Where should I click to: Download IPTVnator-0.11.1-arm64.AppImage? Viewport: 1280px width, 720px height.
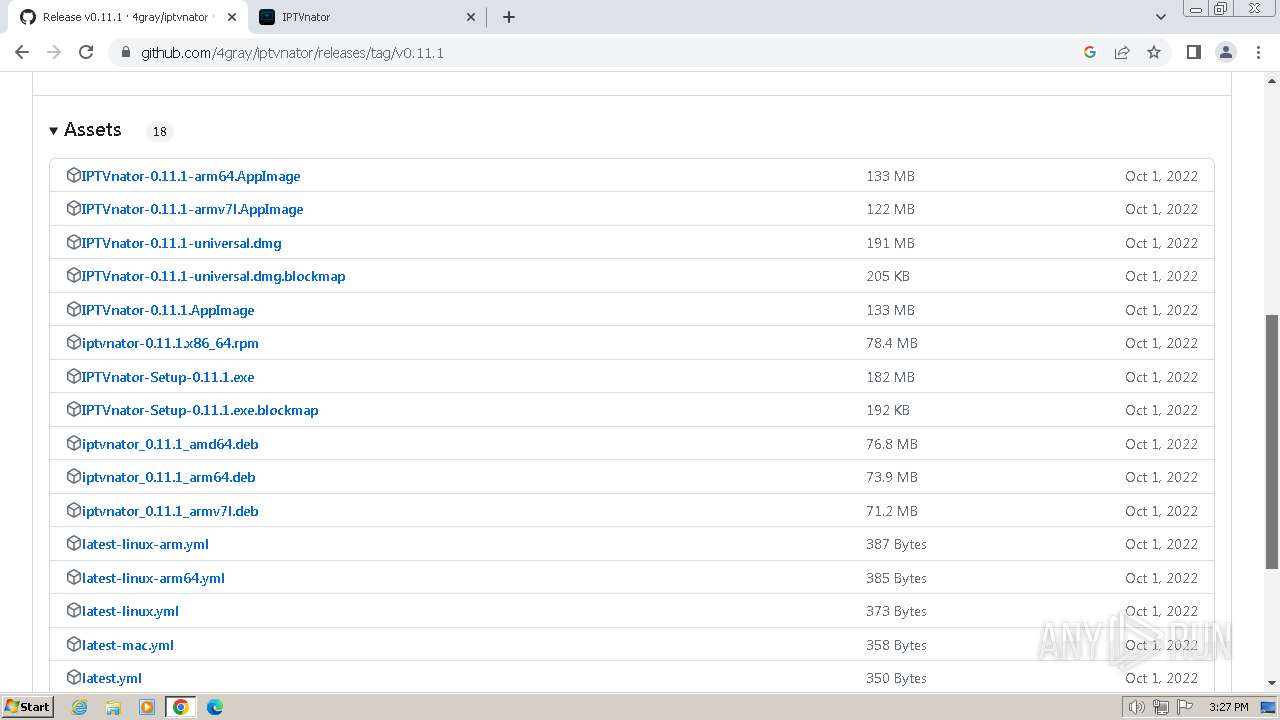[x=191, y=176]
